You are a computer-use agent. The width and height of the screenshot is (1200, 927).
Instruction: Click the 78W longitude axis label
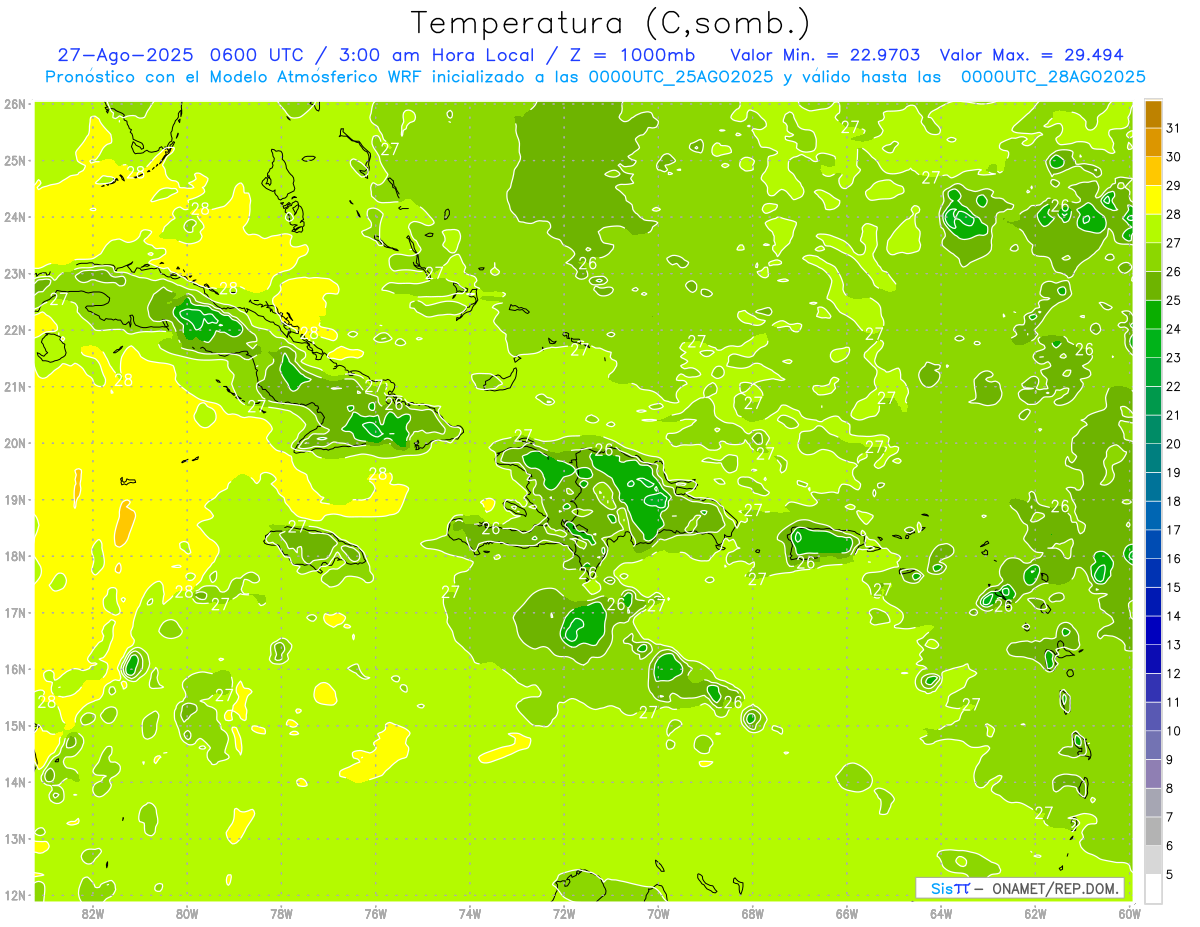[x=281, y=913]
